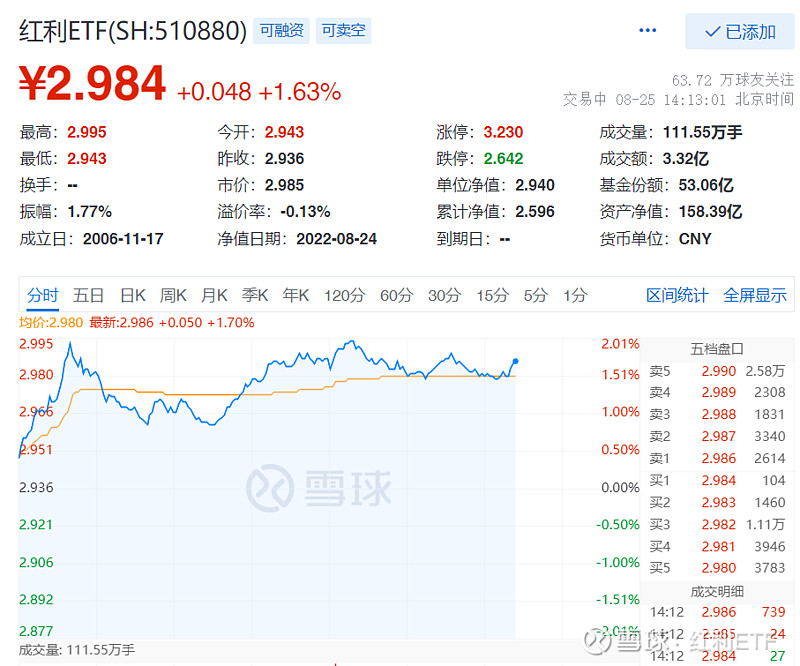Open the 日K candlestick tab
The width and height of the screenshot is (800, 666).
pyautogui.click(x=133, y=295)
